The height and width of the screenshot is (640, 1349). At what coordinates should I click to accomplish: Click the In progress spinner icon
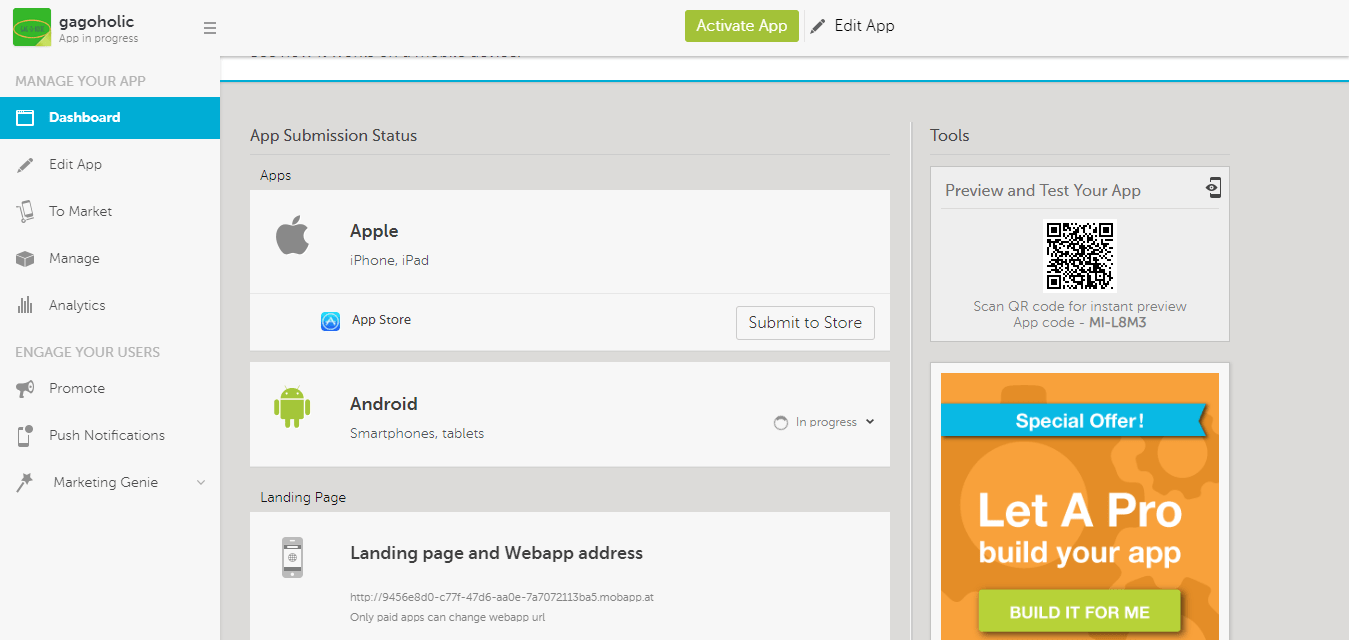(x=781, y=423)
